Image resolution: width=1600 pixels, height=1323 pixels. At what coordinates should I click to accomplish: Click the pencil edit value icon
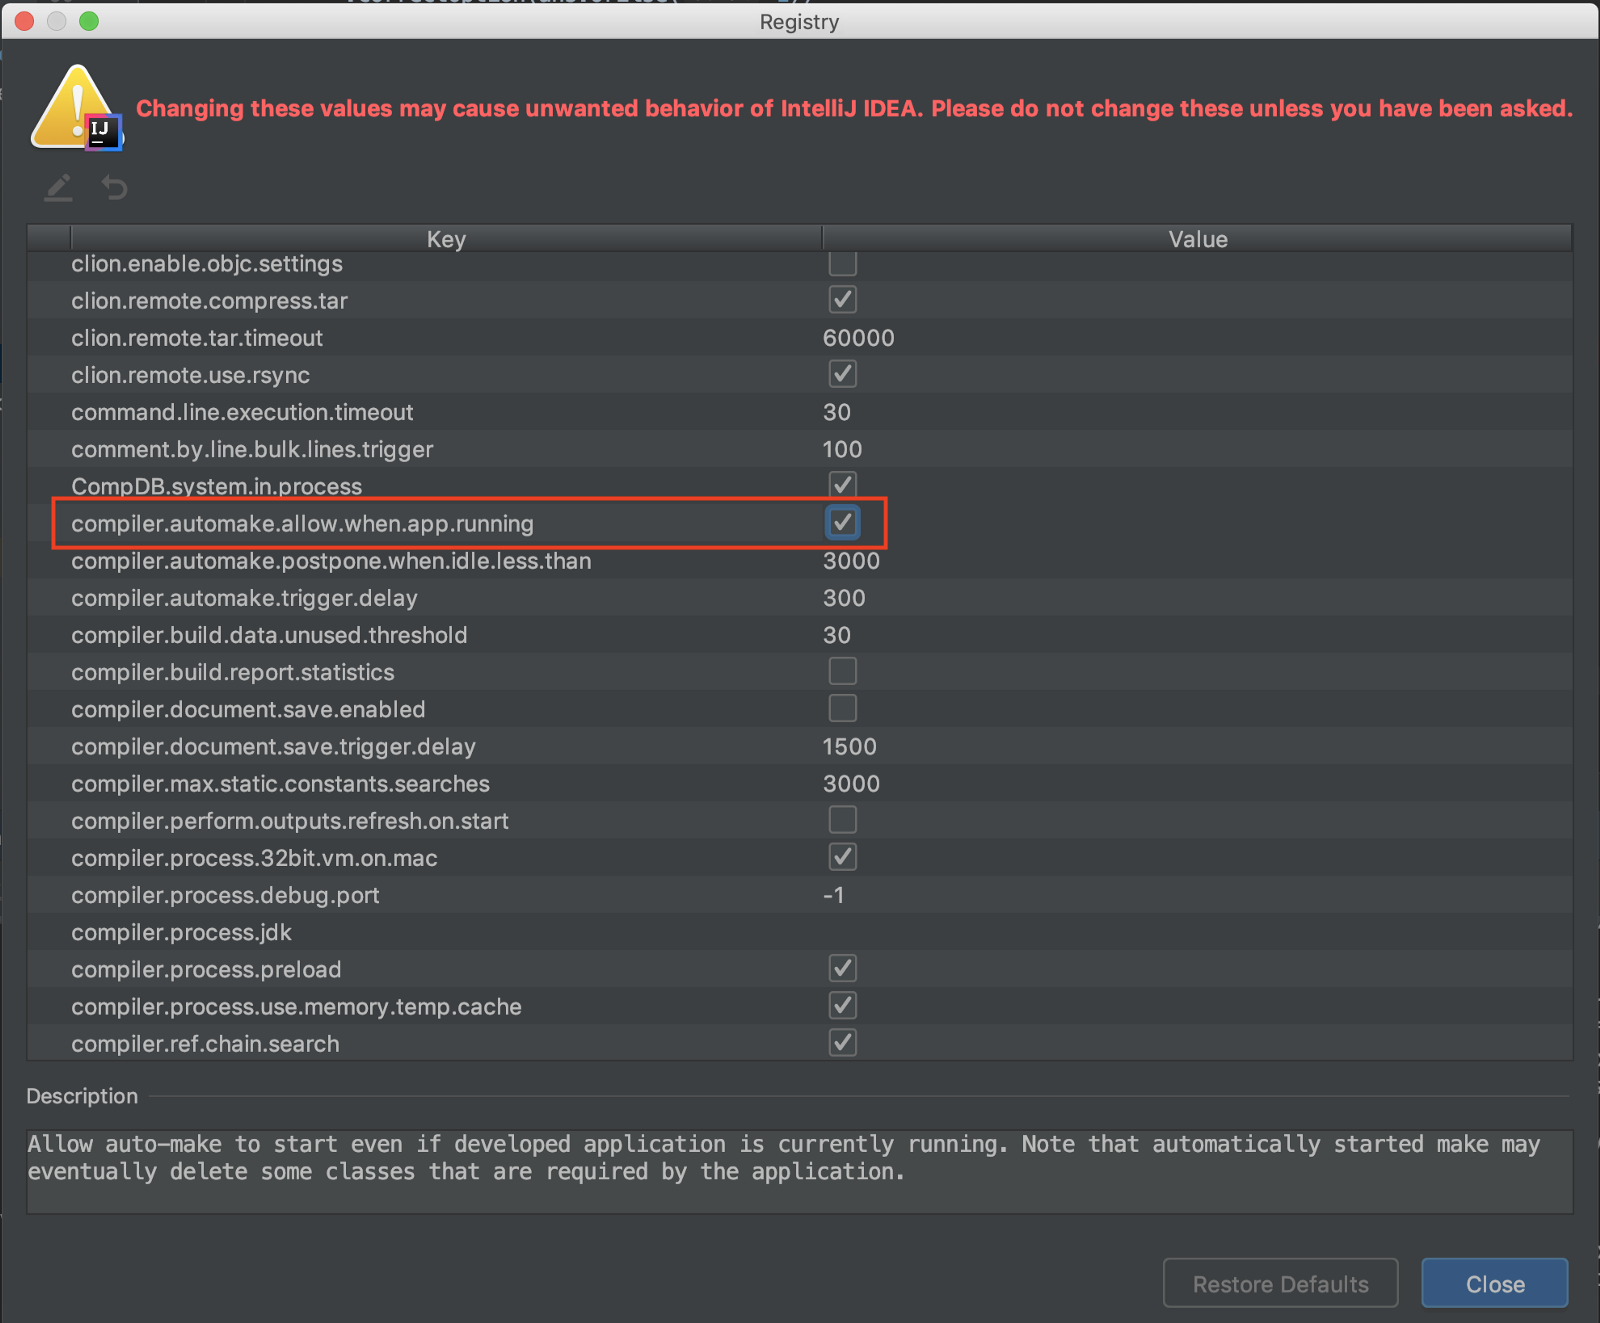[x=57, y=188]
